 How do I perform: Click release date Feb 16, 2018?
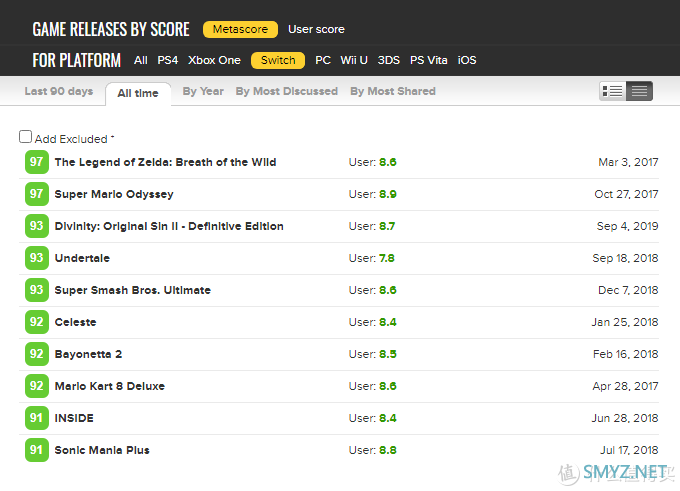[x=626, y=354]
